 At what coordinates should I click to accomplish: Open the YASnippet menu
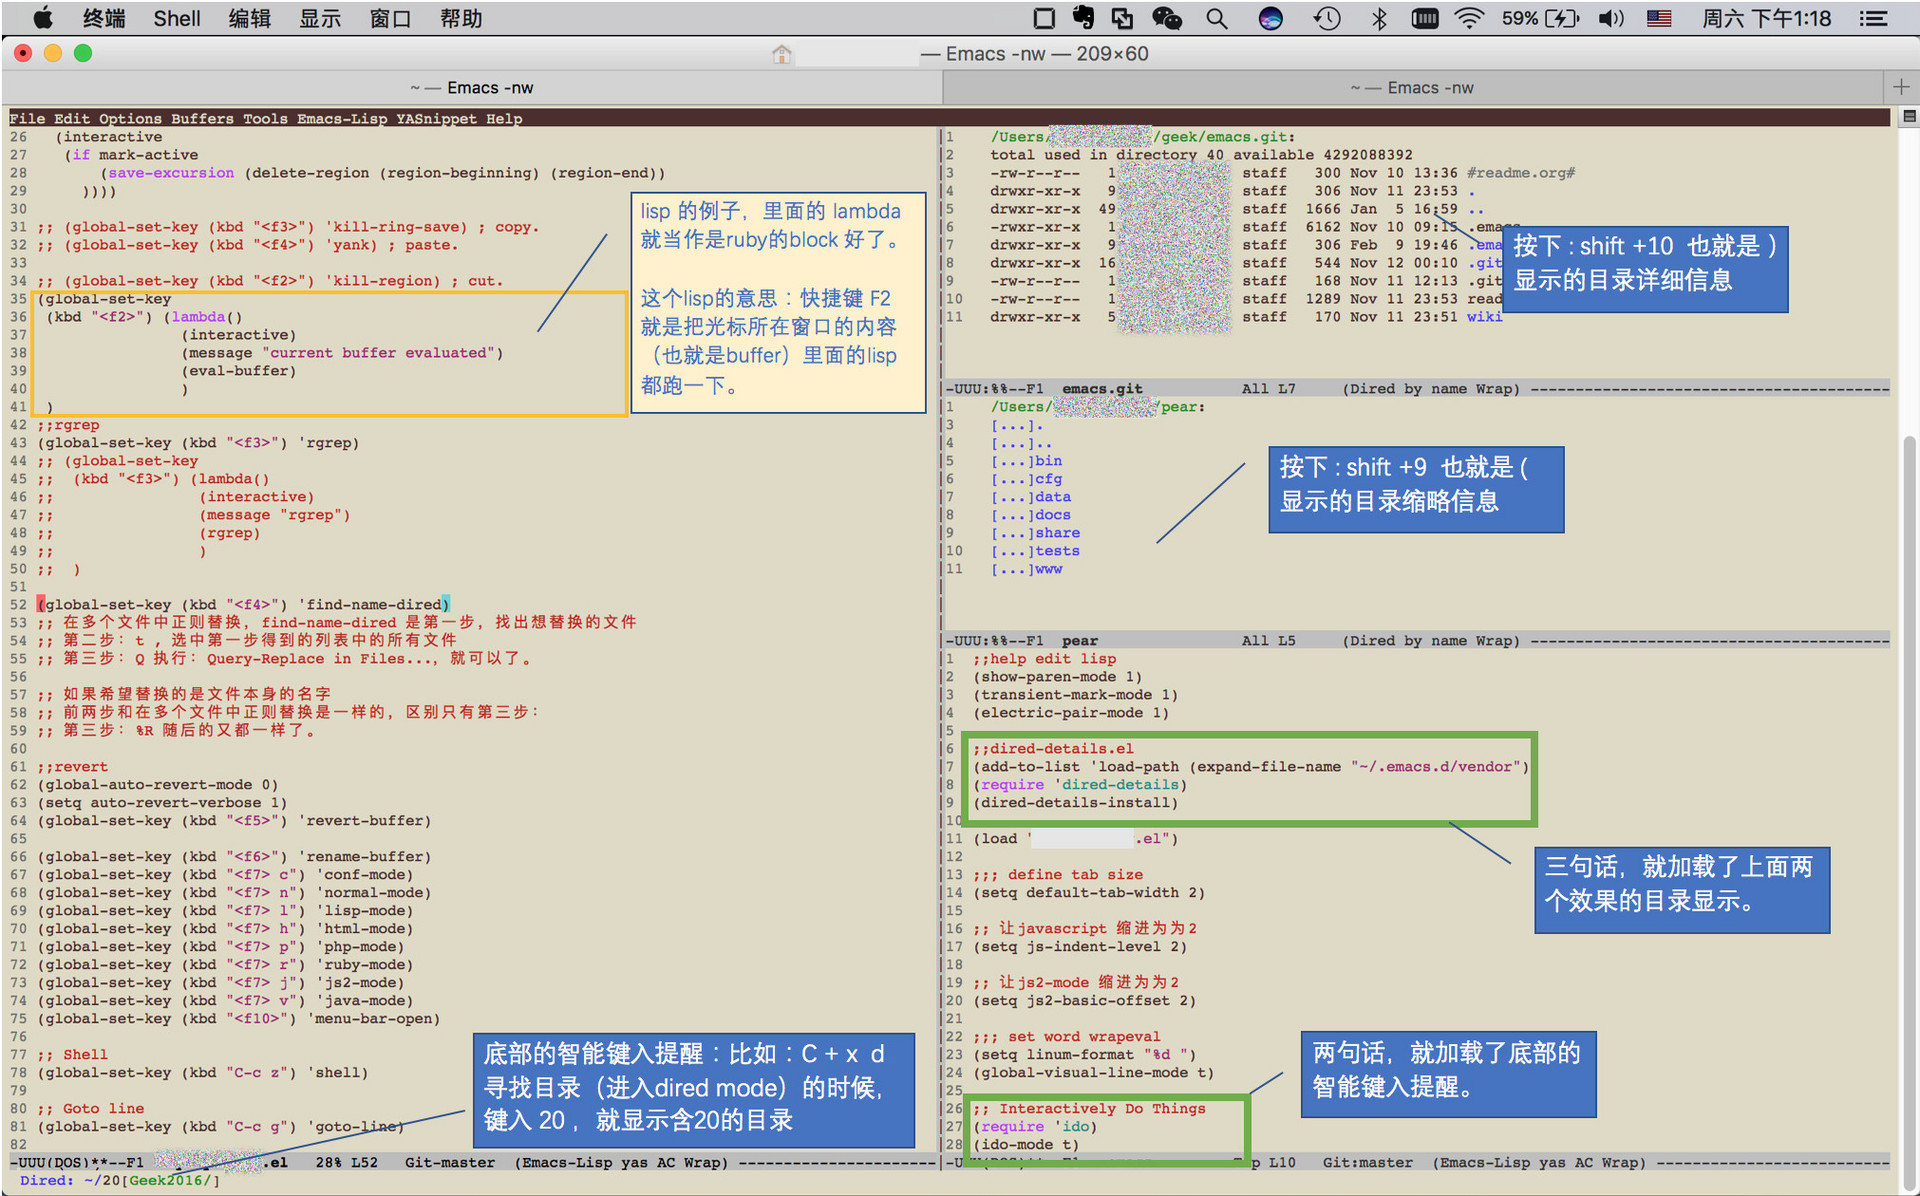(x=436, y=118)
